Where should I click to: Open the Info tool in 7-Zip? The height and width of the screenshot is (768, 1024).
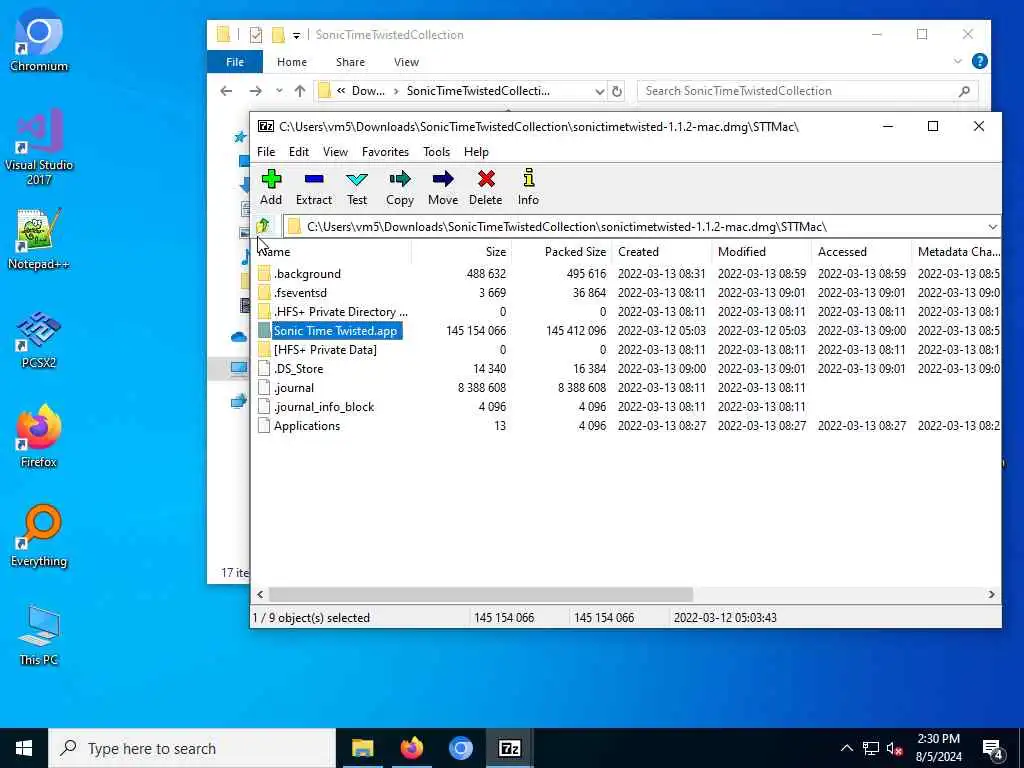pyautogui.click(x=528, y=179)
